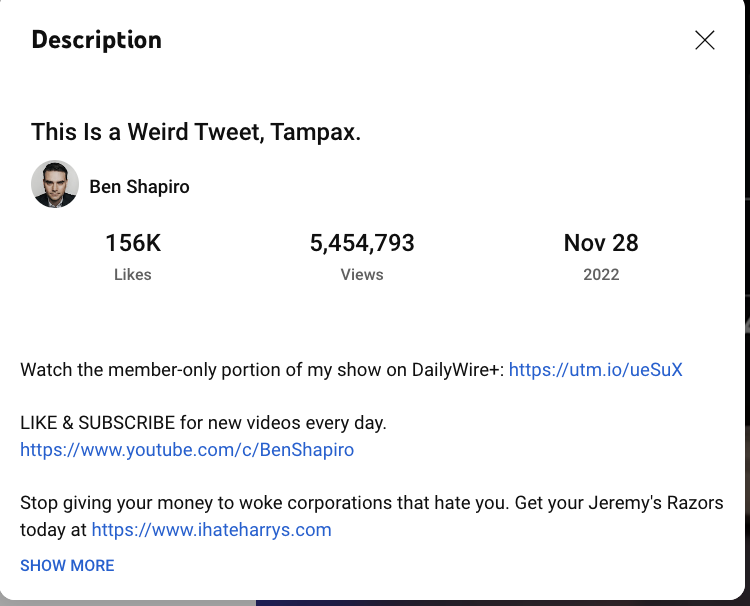Click the video title about the Tampax tweet
Image resolution: width=750 pixels, height=606 pixels.
(196, 132)
